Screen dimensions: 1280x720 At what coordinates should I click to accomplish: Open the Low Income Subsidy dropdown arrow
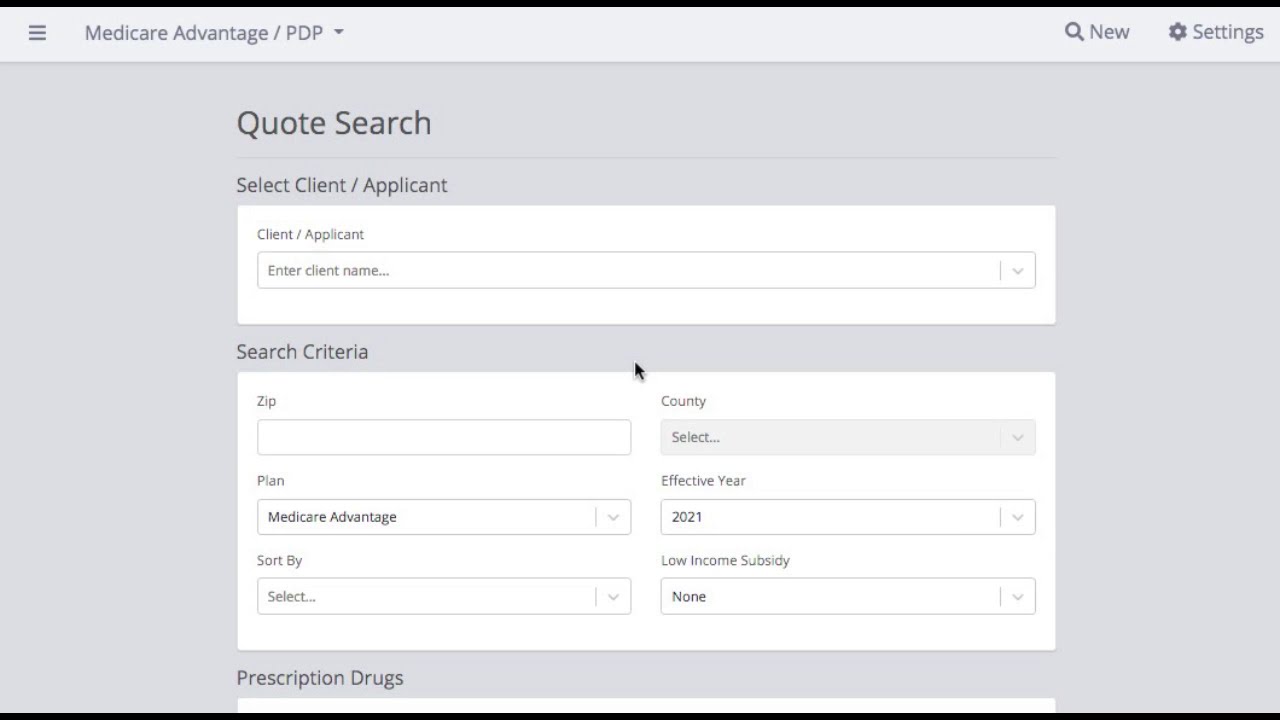point(1017,597)
